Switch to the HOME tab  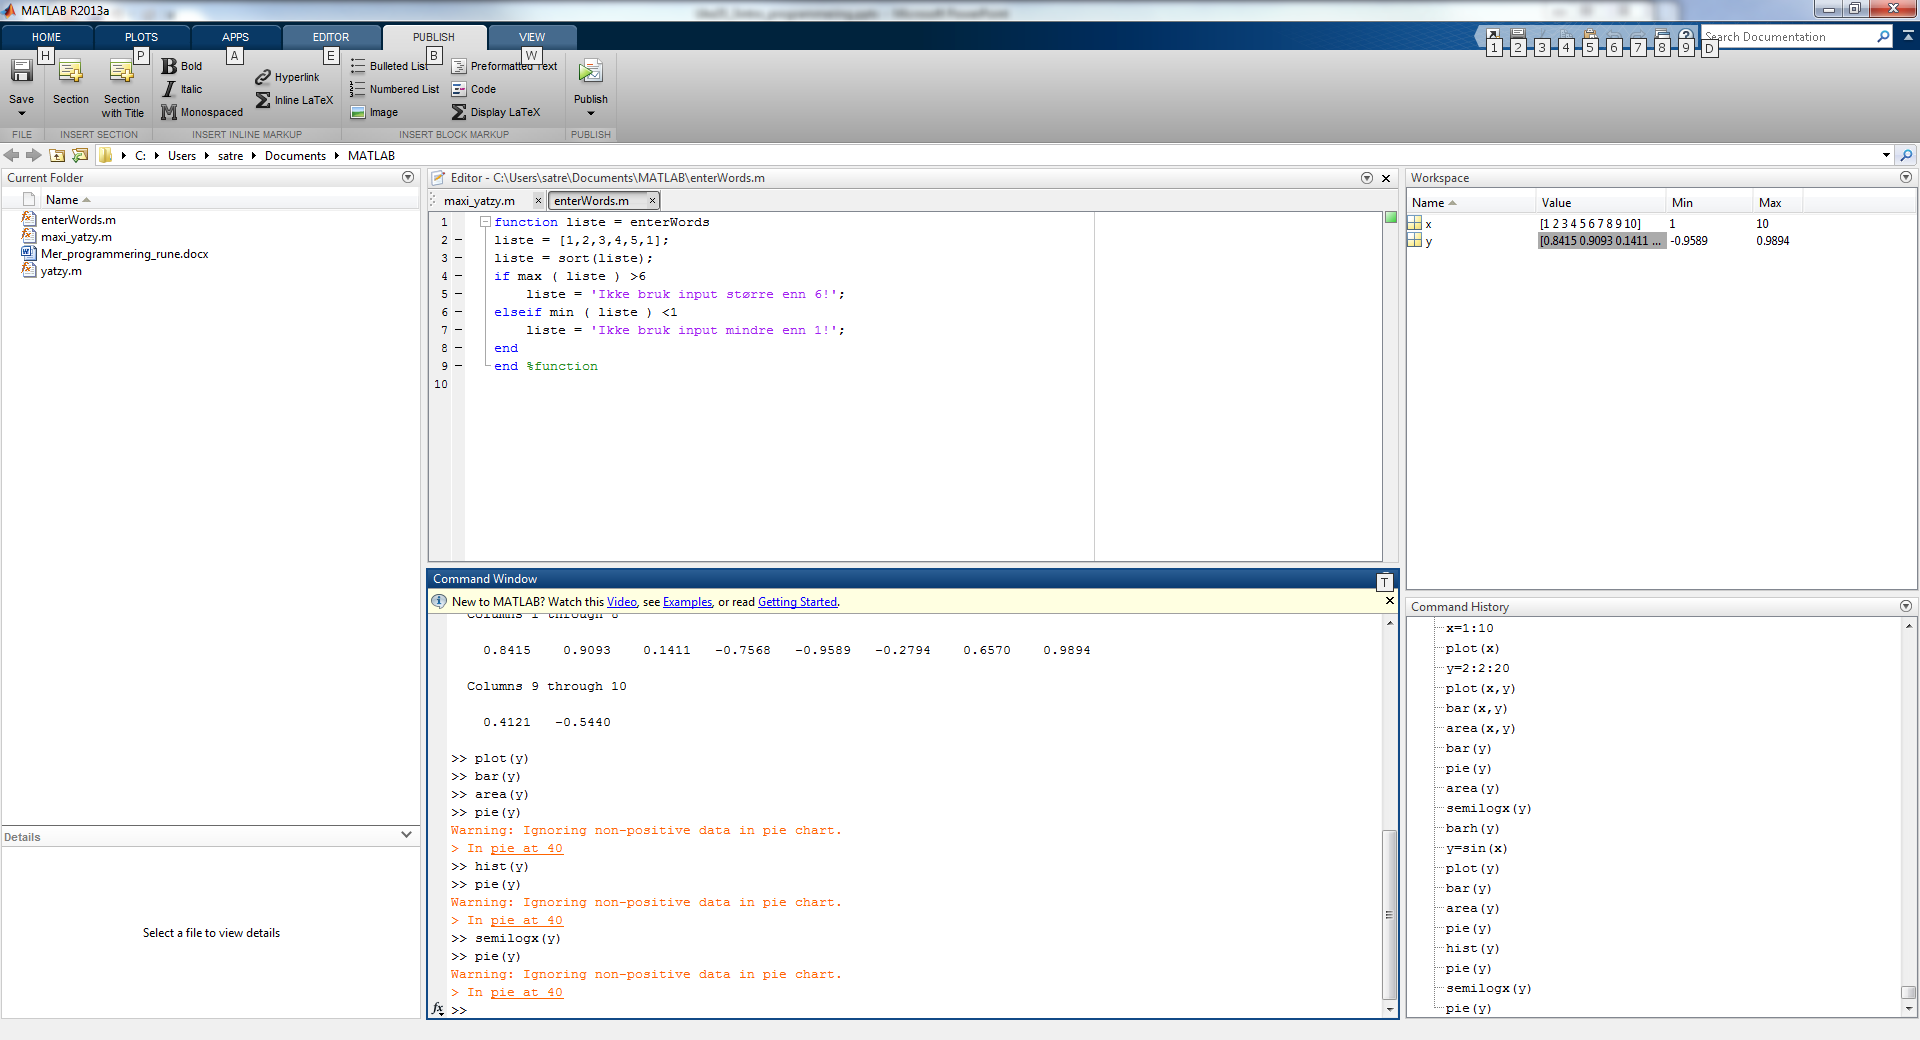46,37
